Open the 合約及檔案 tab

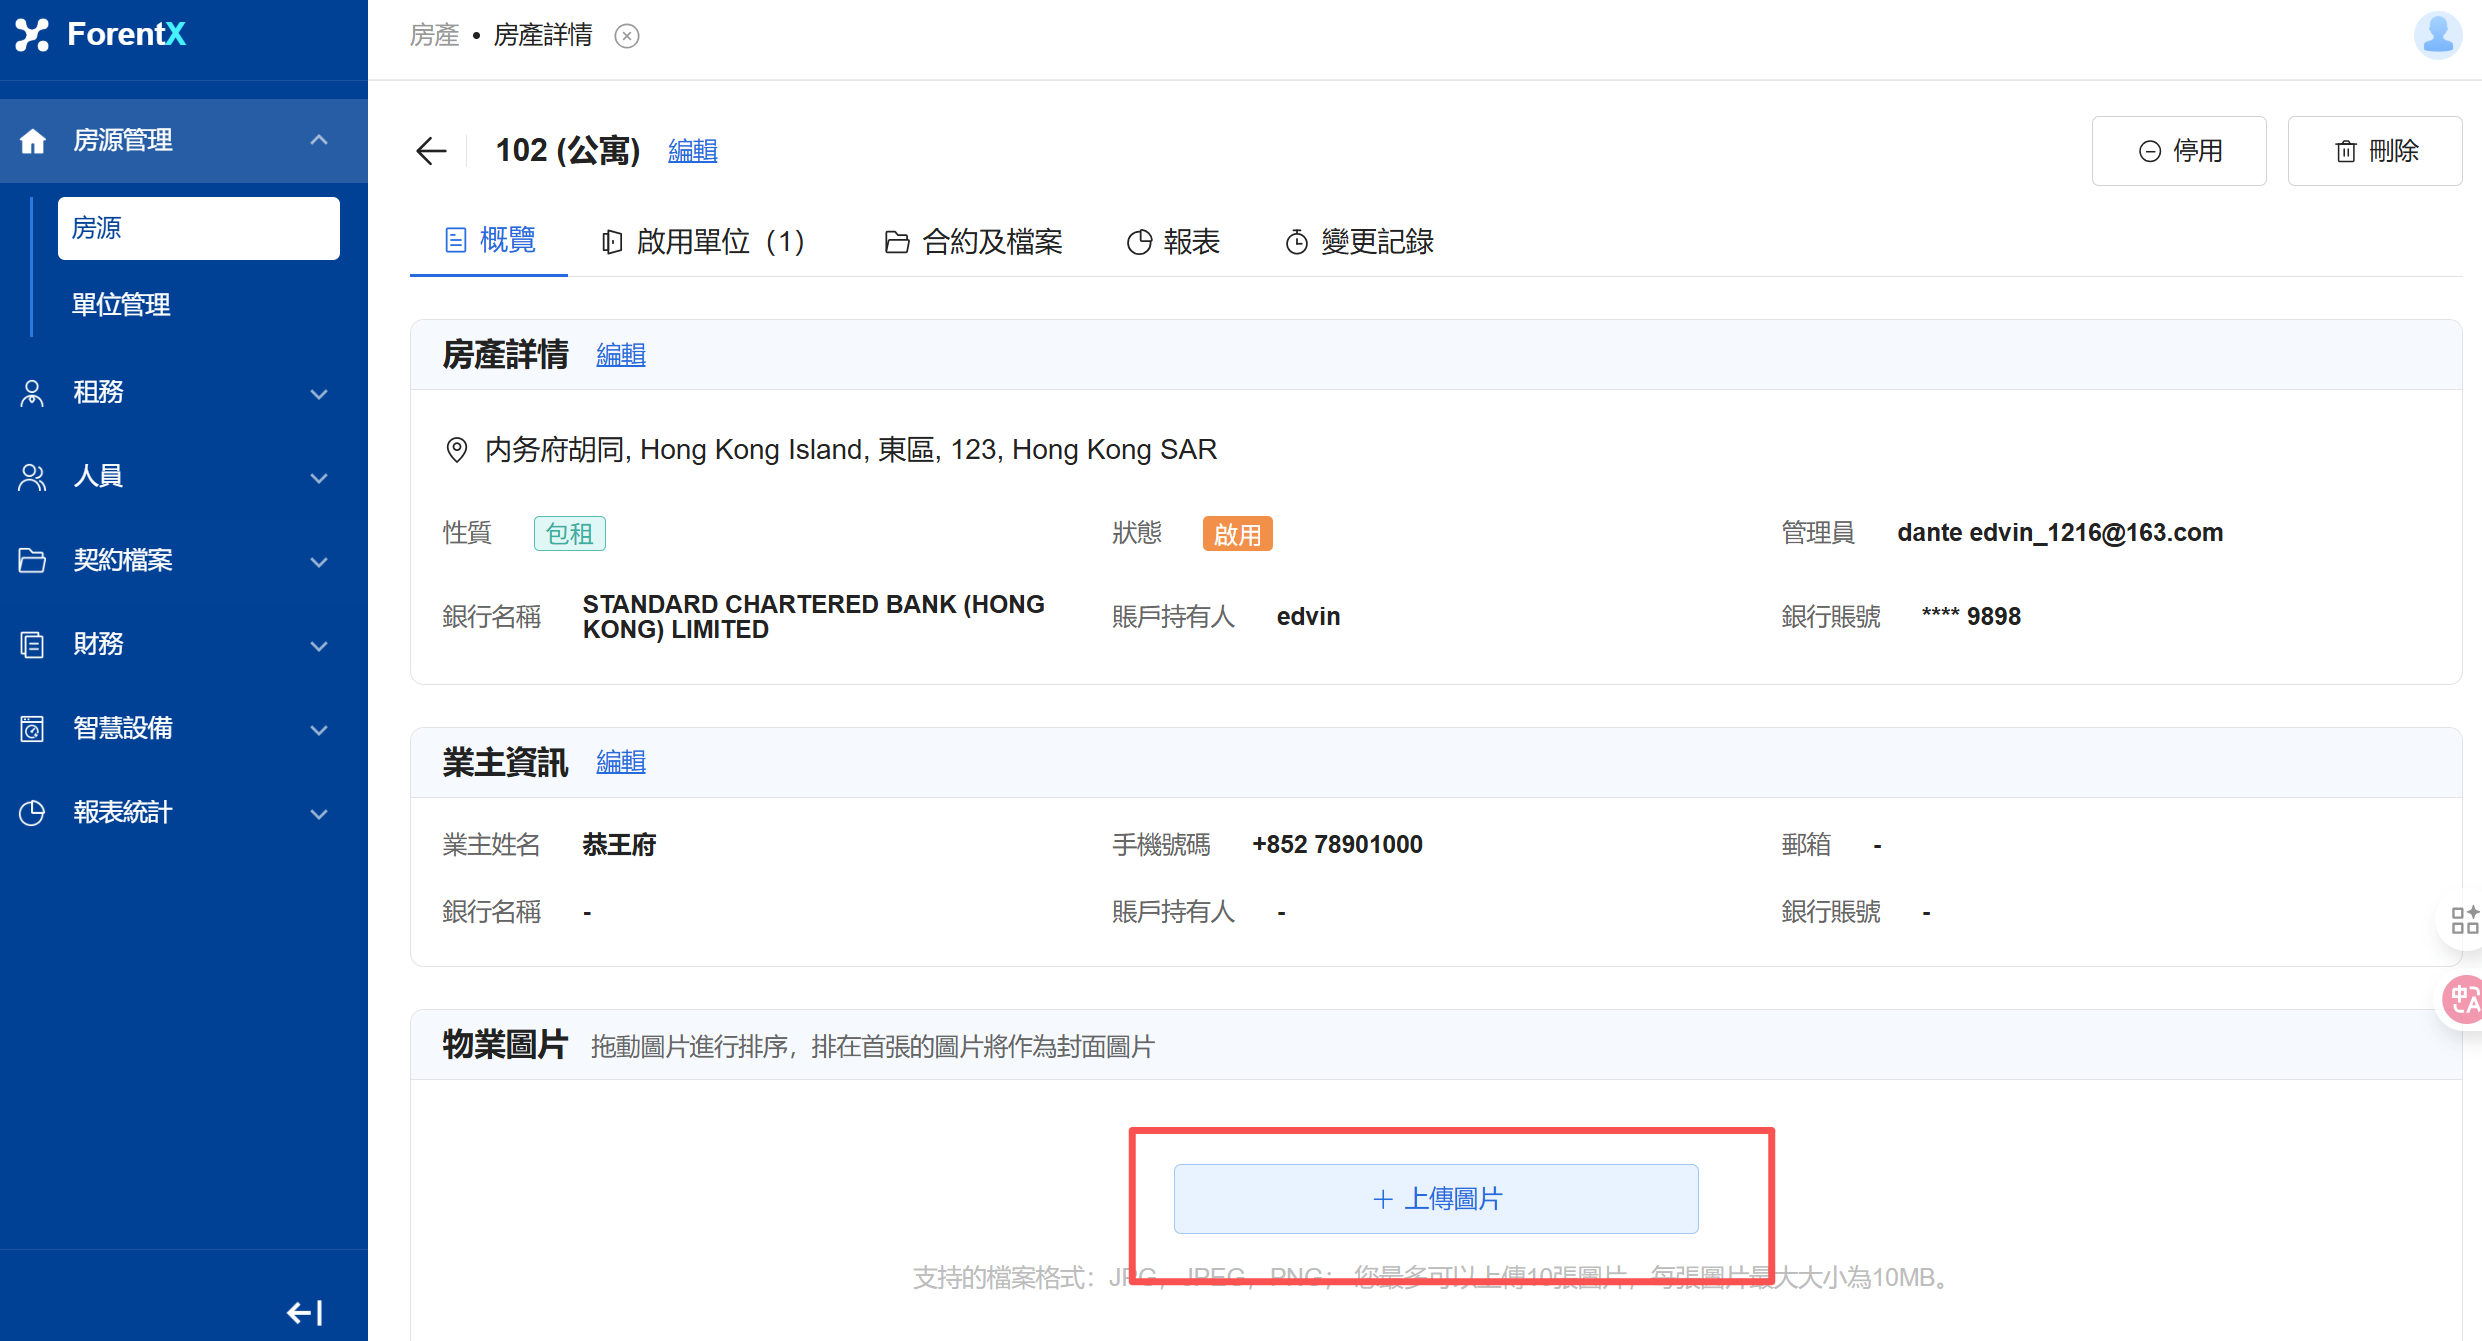tap(973, 242)
